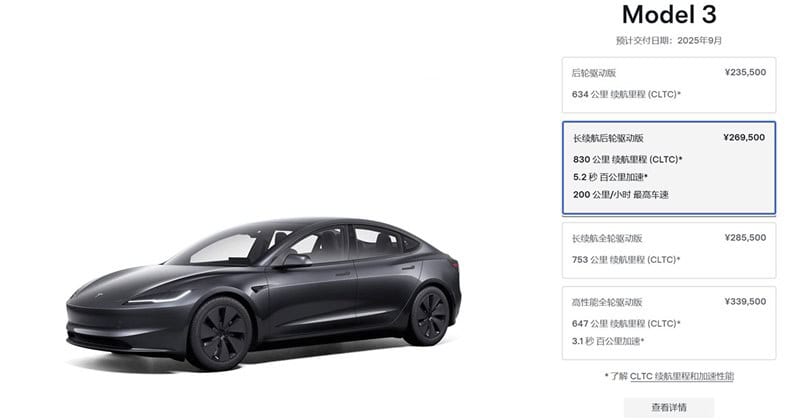Click the car's front wheel
Viewport: 800px width, 420px height.
(x=221, y=334)
